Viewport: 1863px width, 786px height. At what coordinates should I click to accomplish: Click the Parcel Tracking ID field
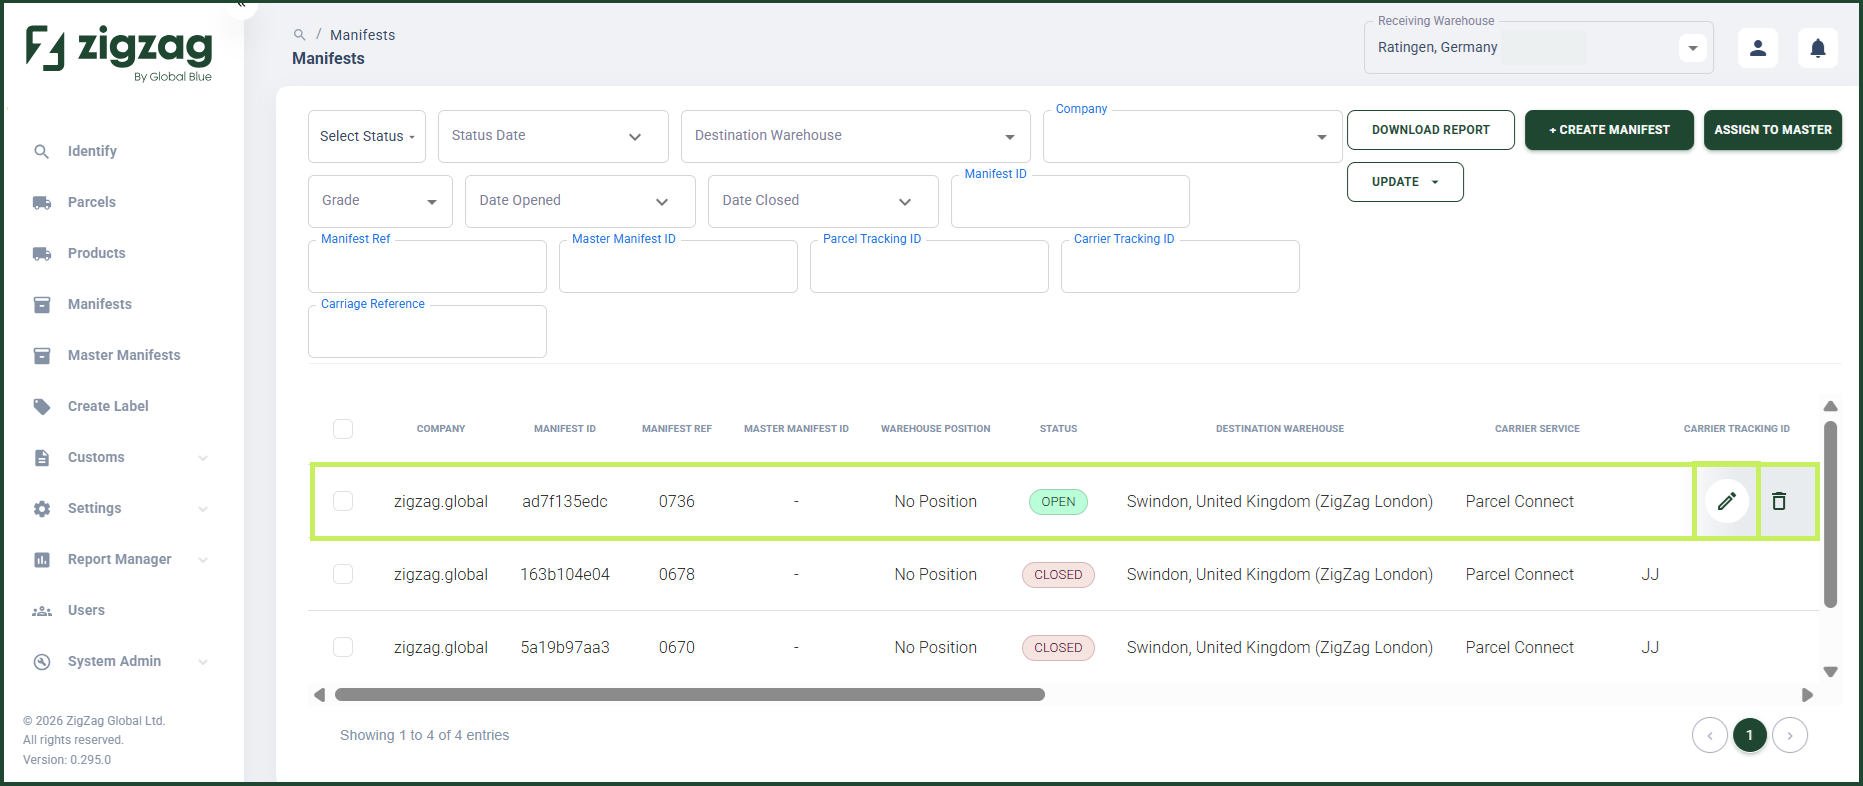(929, 266)
